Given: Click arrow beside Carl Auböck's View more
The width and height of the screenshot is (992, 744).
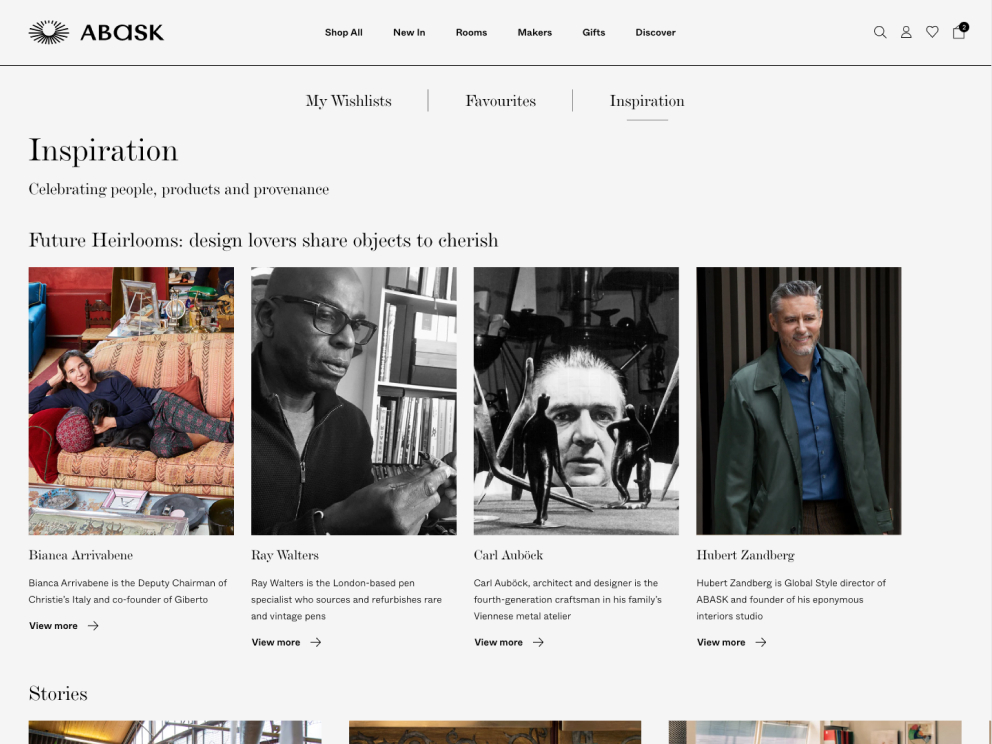Looking at the screenshot, I should (538, 642).
